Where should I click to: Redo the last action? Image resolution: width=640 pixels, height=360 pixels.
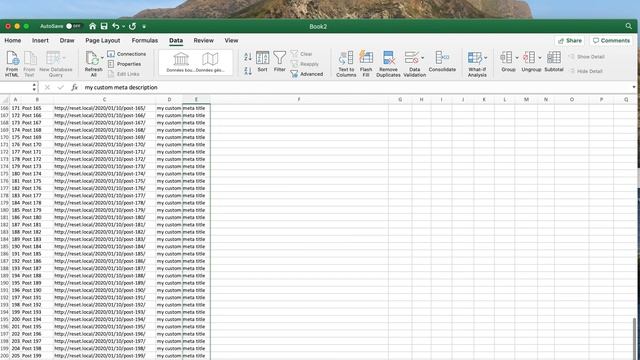tap(132, 26)
